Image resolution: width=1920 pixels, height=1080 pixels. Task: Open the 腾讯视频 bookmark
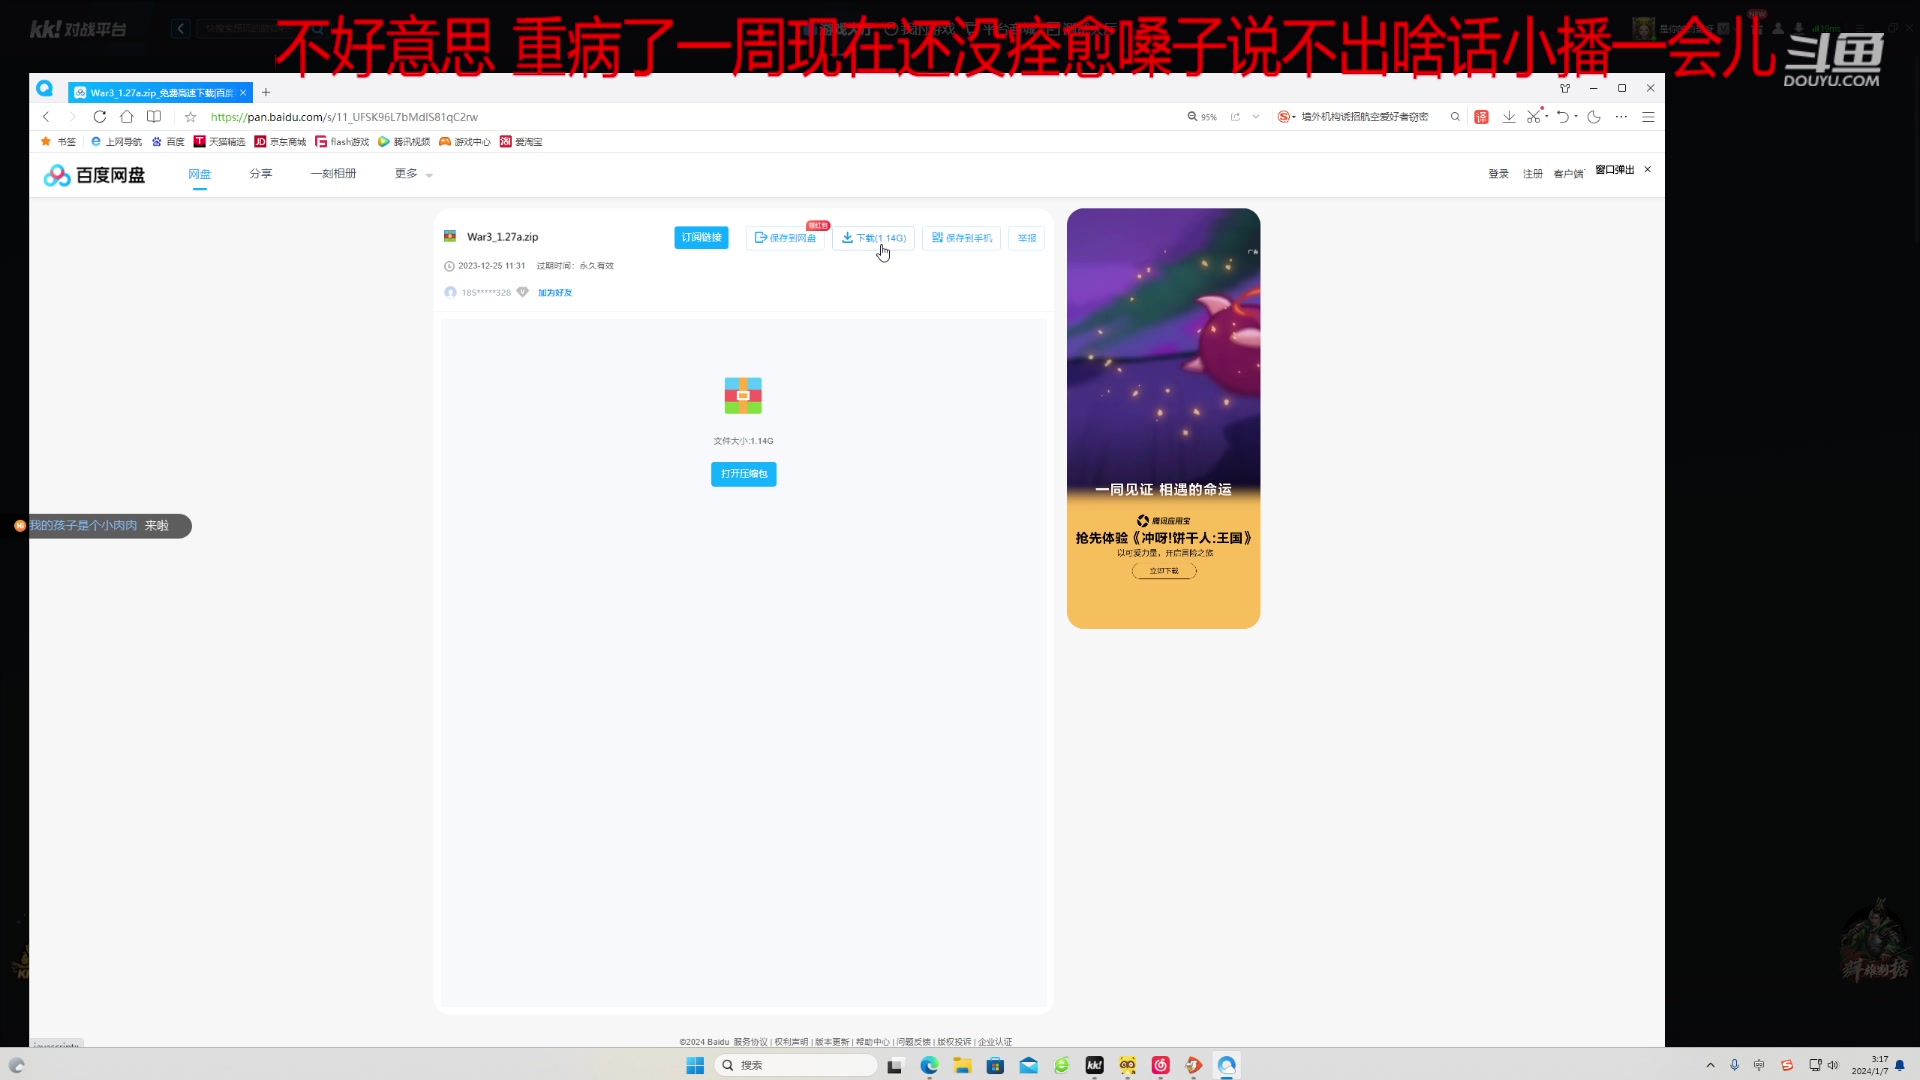(x=404, y=142)
